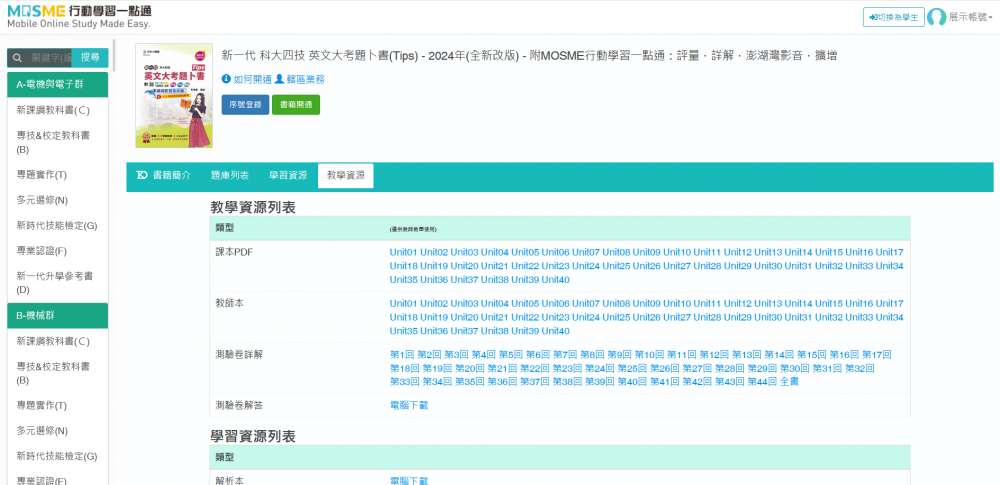The width and height of the screenshot is (1000, 485).
Task: Click 電腦下載 link for 測驗卷解答
Action: (408, 405)
